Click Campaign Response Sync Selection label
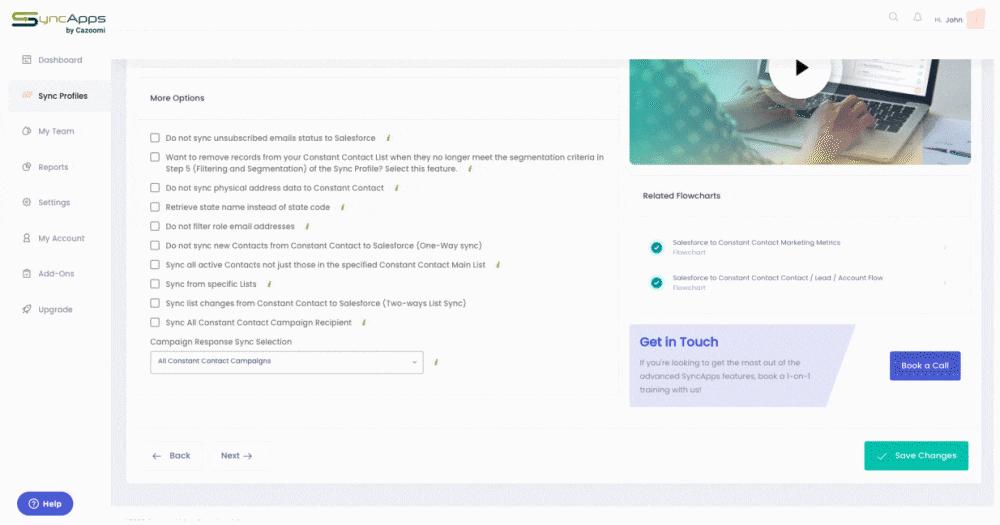 [x=221, y=342]
